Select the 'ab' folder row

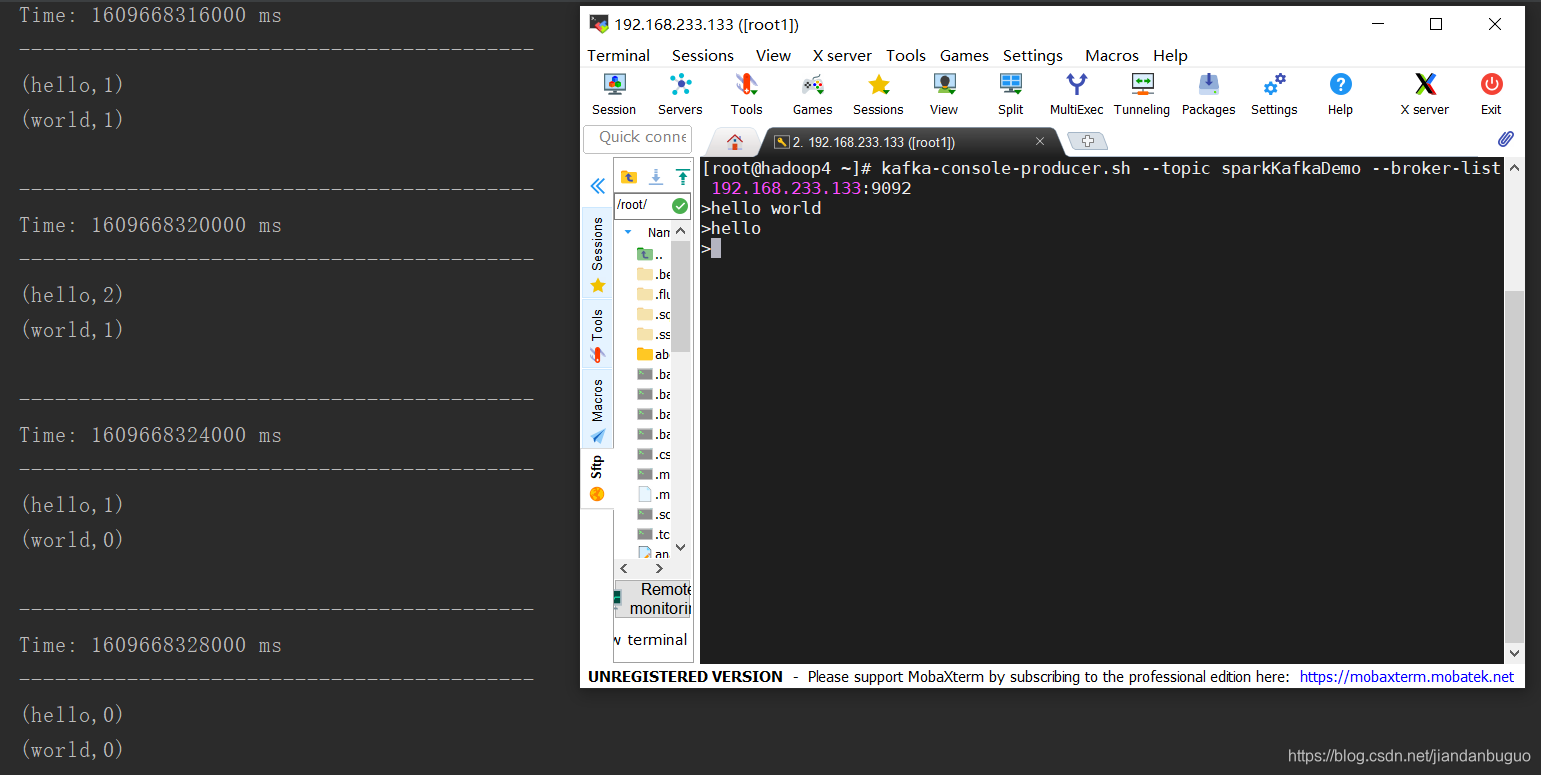click(x=653, y=354)
